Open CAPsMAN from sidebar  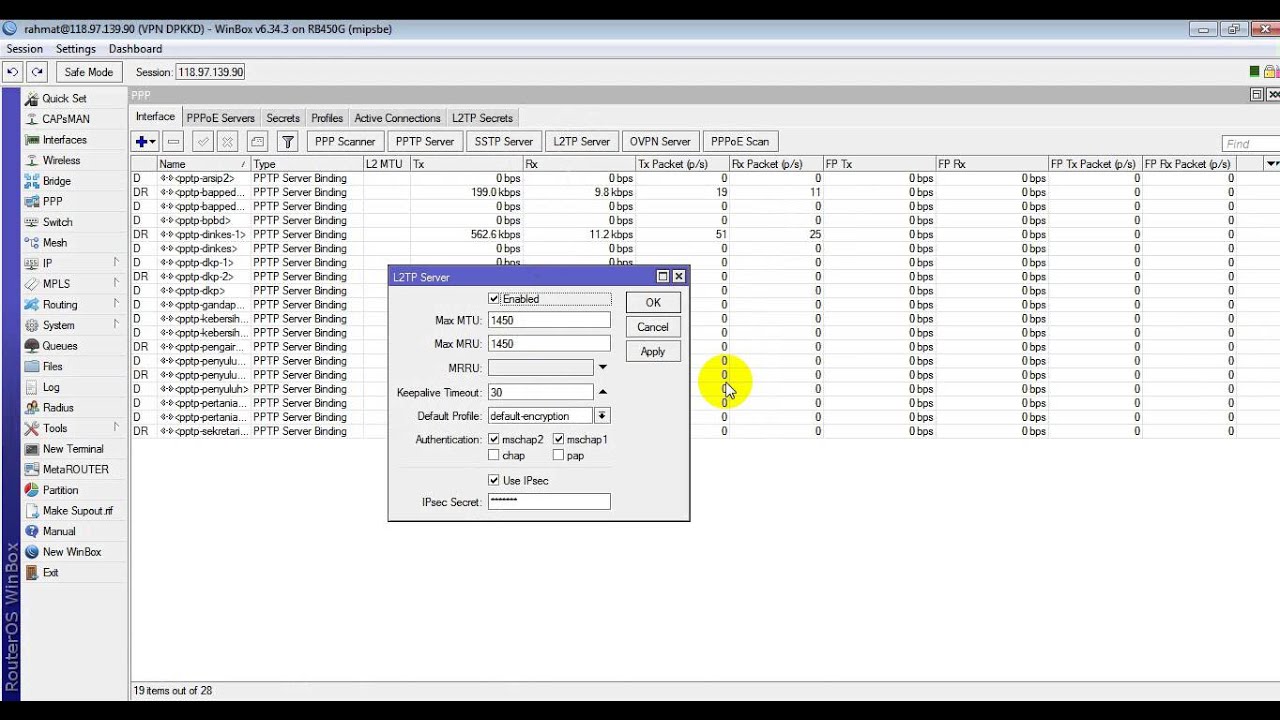(66, 119)
